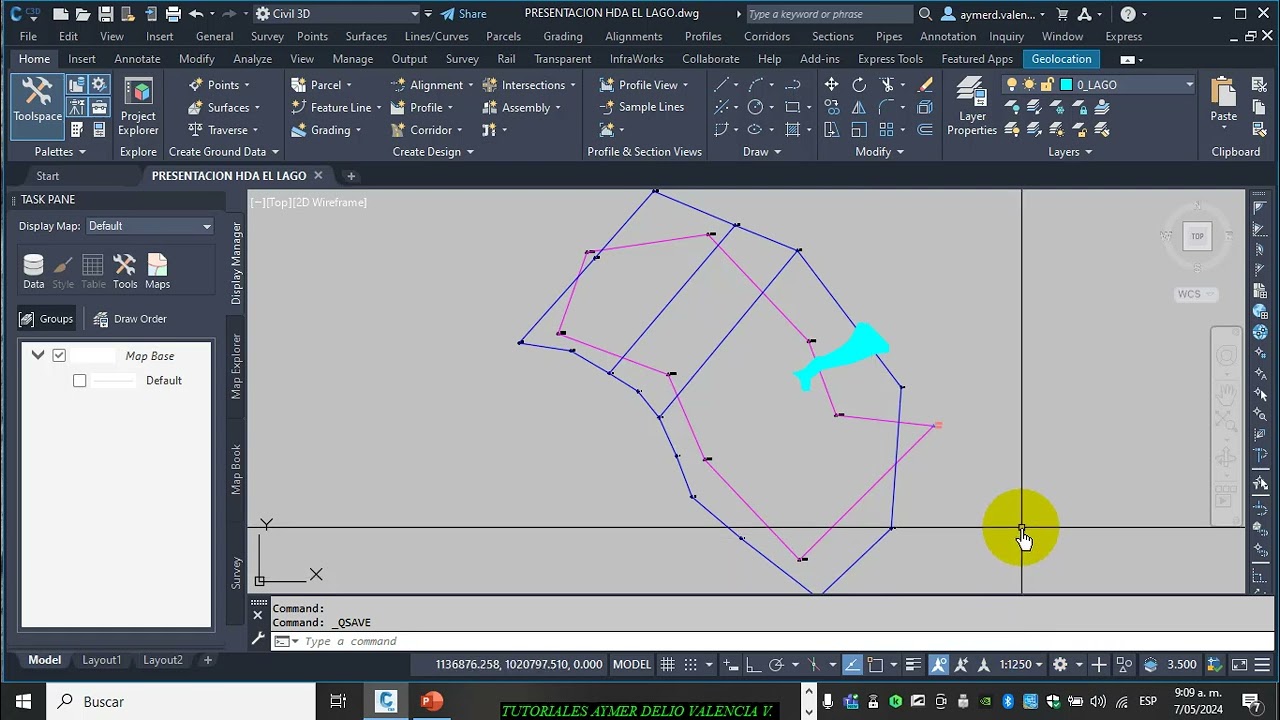Click the Windows Buscar search box

pyautogui.click(x=181, y=701)
